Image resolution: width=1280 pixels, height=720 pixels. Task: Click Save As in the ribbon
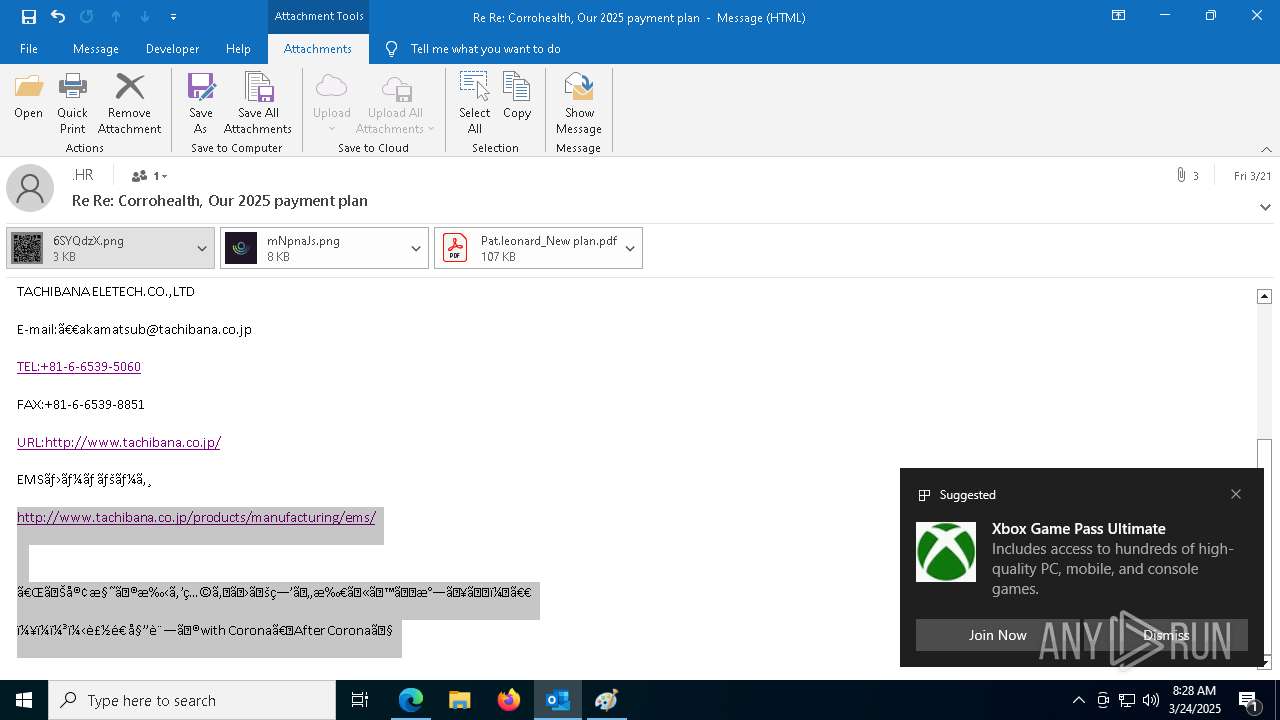201,103
